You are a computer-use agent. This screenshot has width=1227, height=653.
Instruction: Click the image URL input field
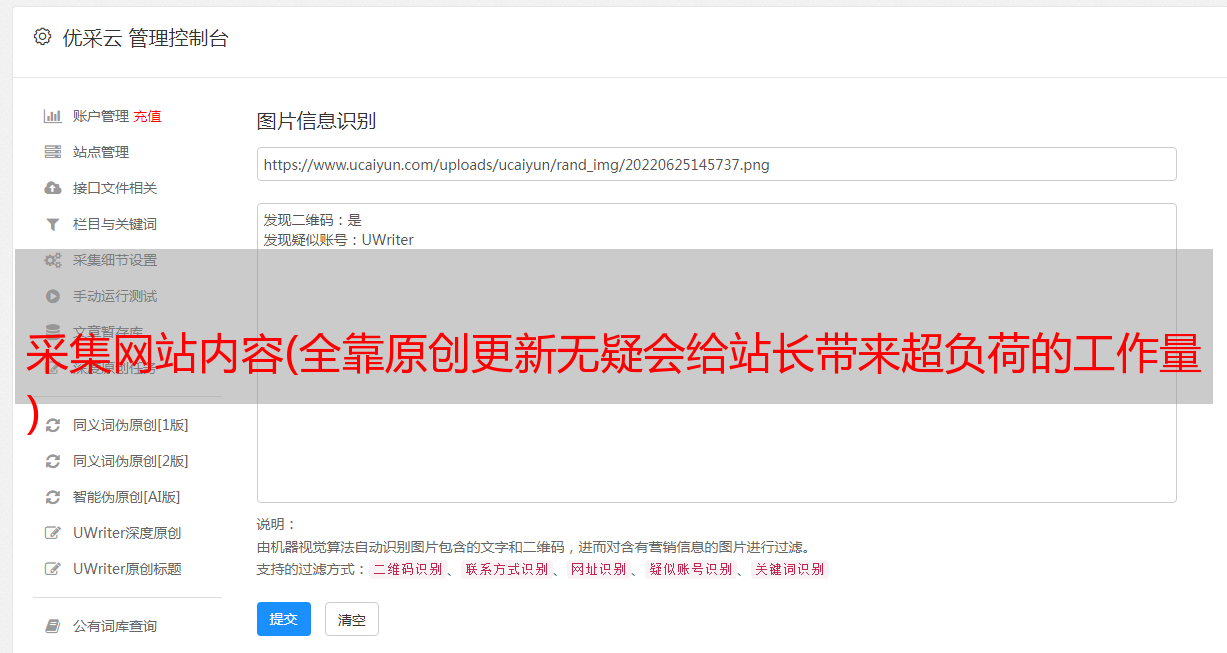point(716,164)
